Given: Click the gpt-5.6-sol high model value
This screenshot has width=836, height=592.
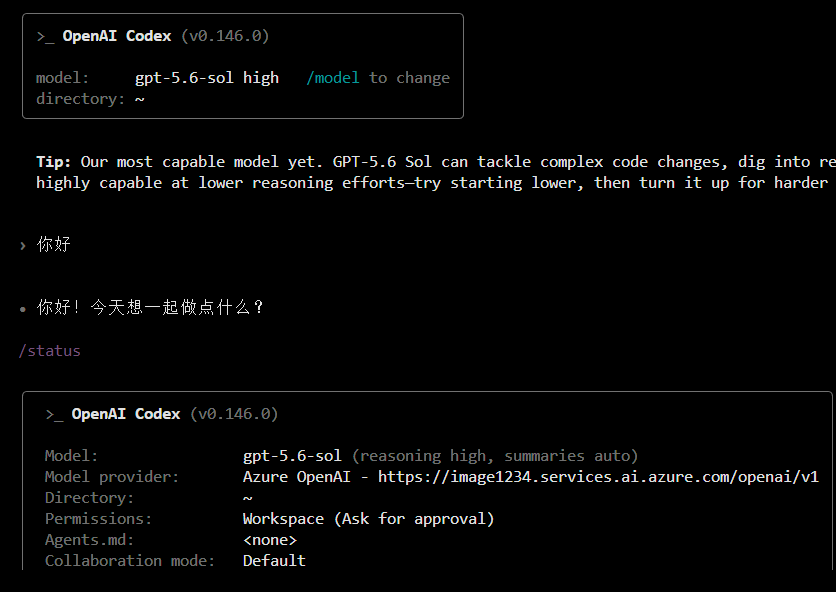Looking at the screenshot, I should [x=207, y=78].
